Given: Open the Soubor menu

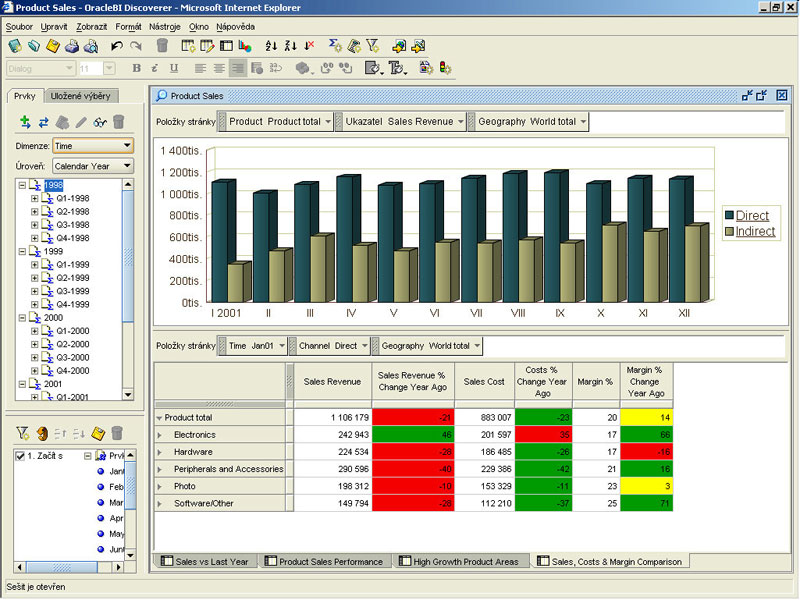Looking at the screenshot, I should pos(19,27).
